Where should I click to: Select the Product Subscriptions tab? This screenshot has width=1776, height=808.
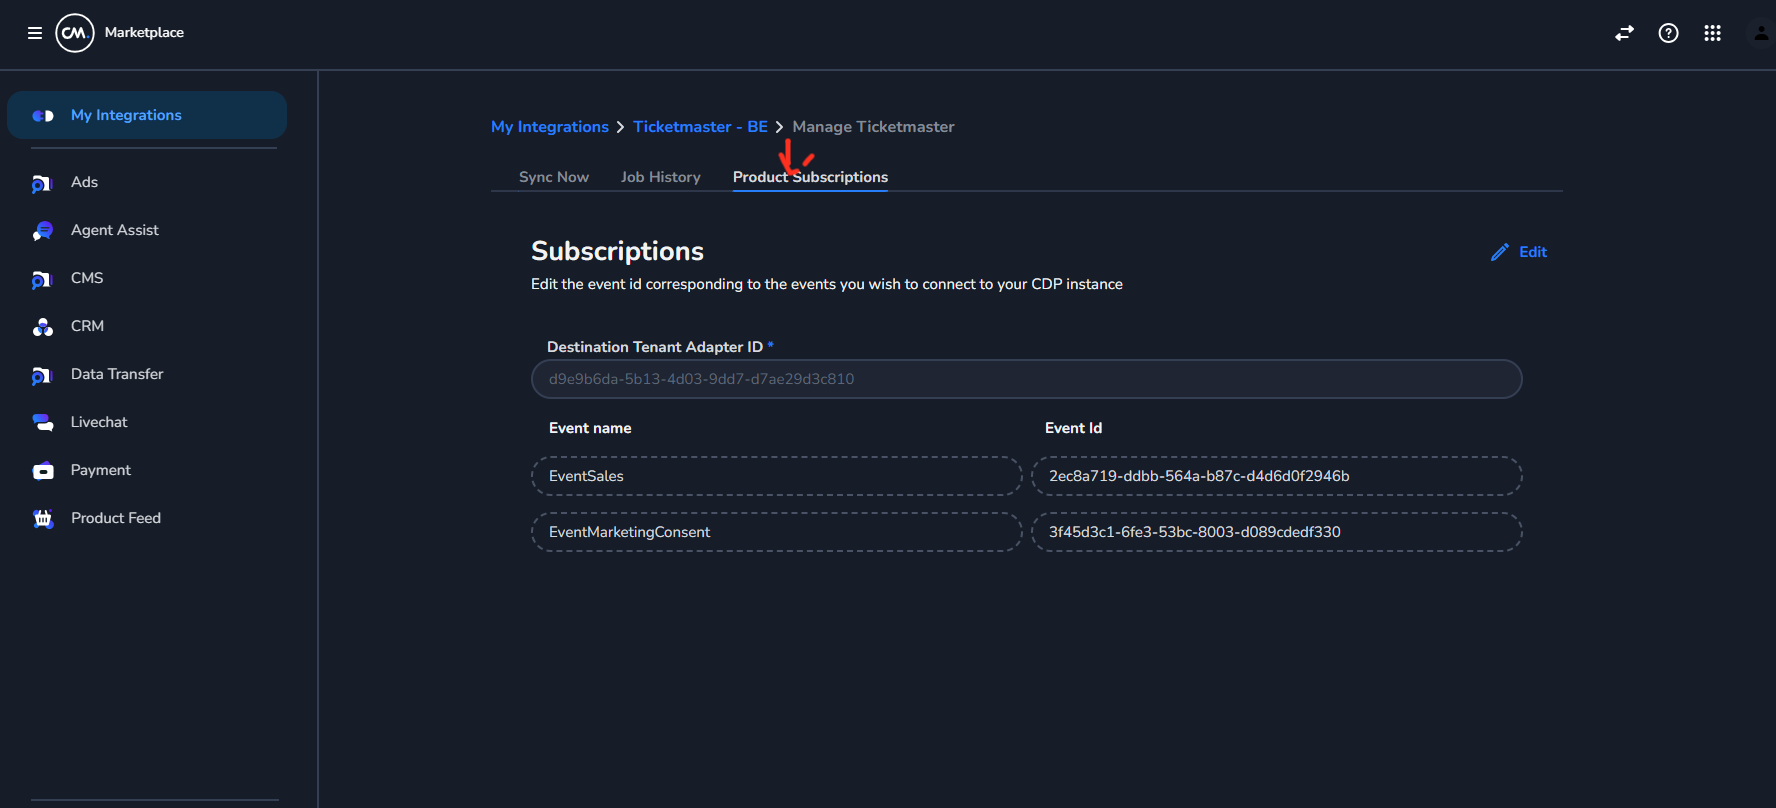click(810, 177)
